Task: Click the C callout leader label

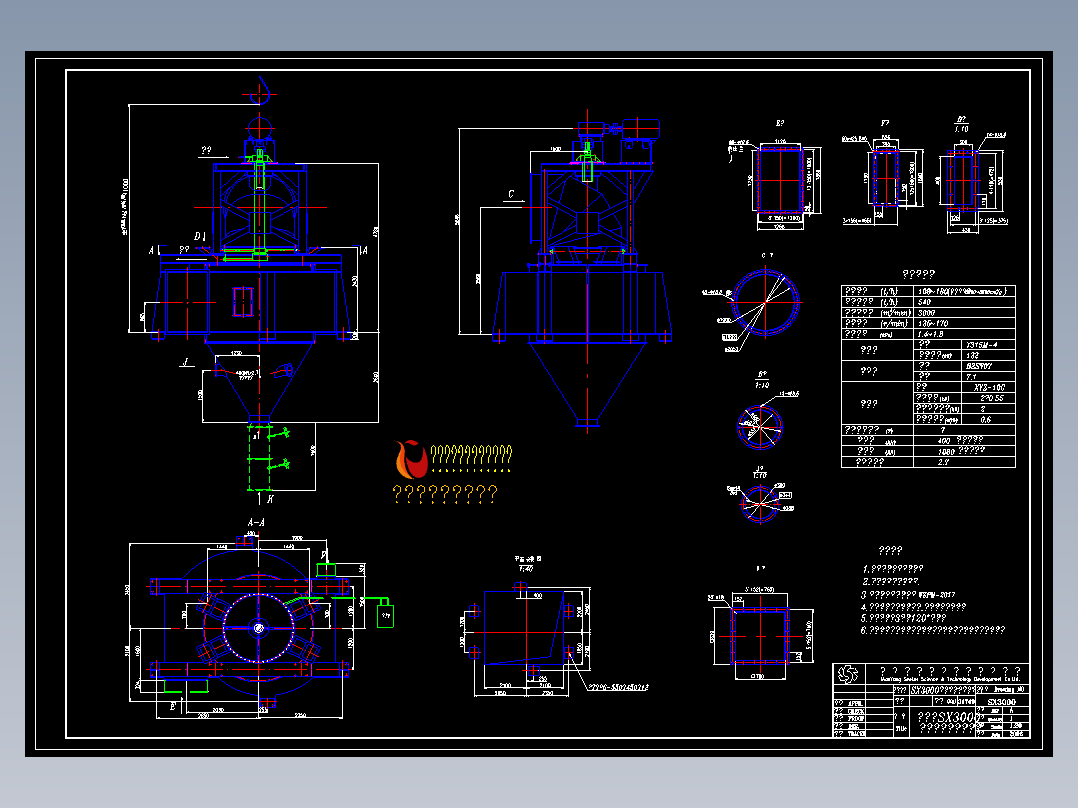Action: (x=511, y=195)
